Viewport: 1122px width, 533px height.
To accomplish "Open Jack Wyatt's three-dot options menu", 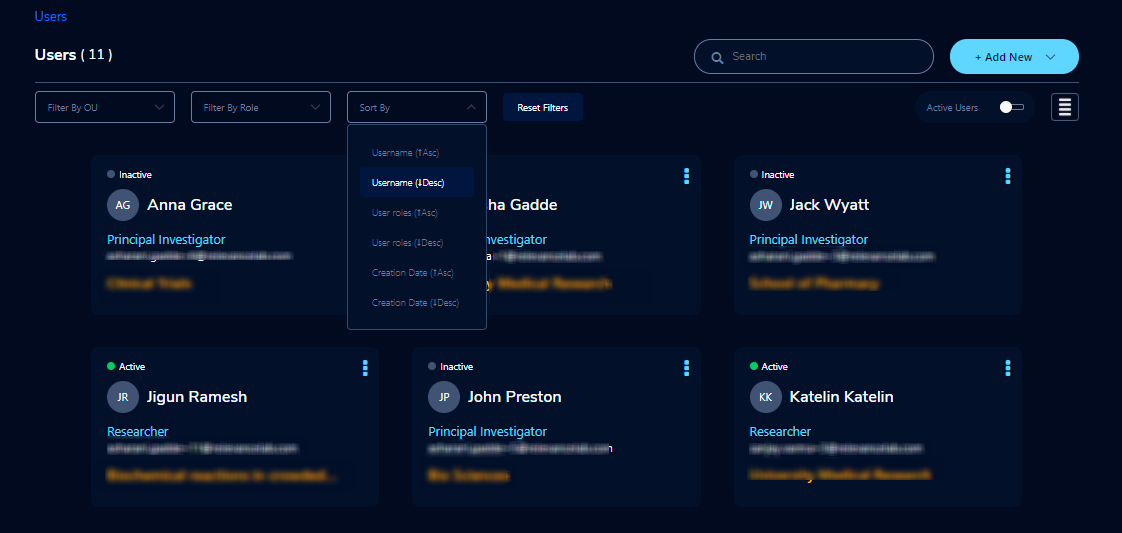I will [1008, 176].
